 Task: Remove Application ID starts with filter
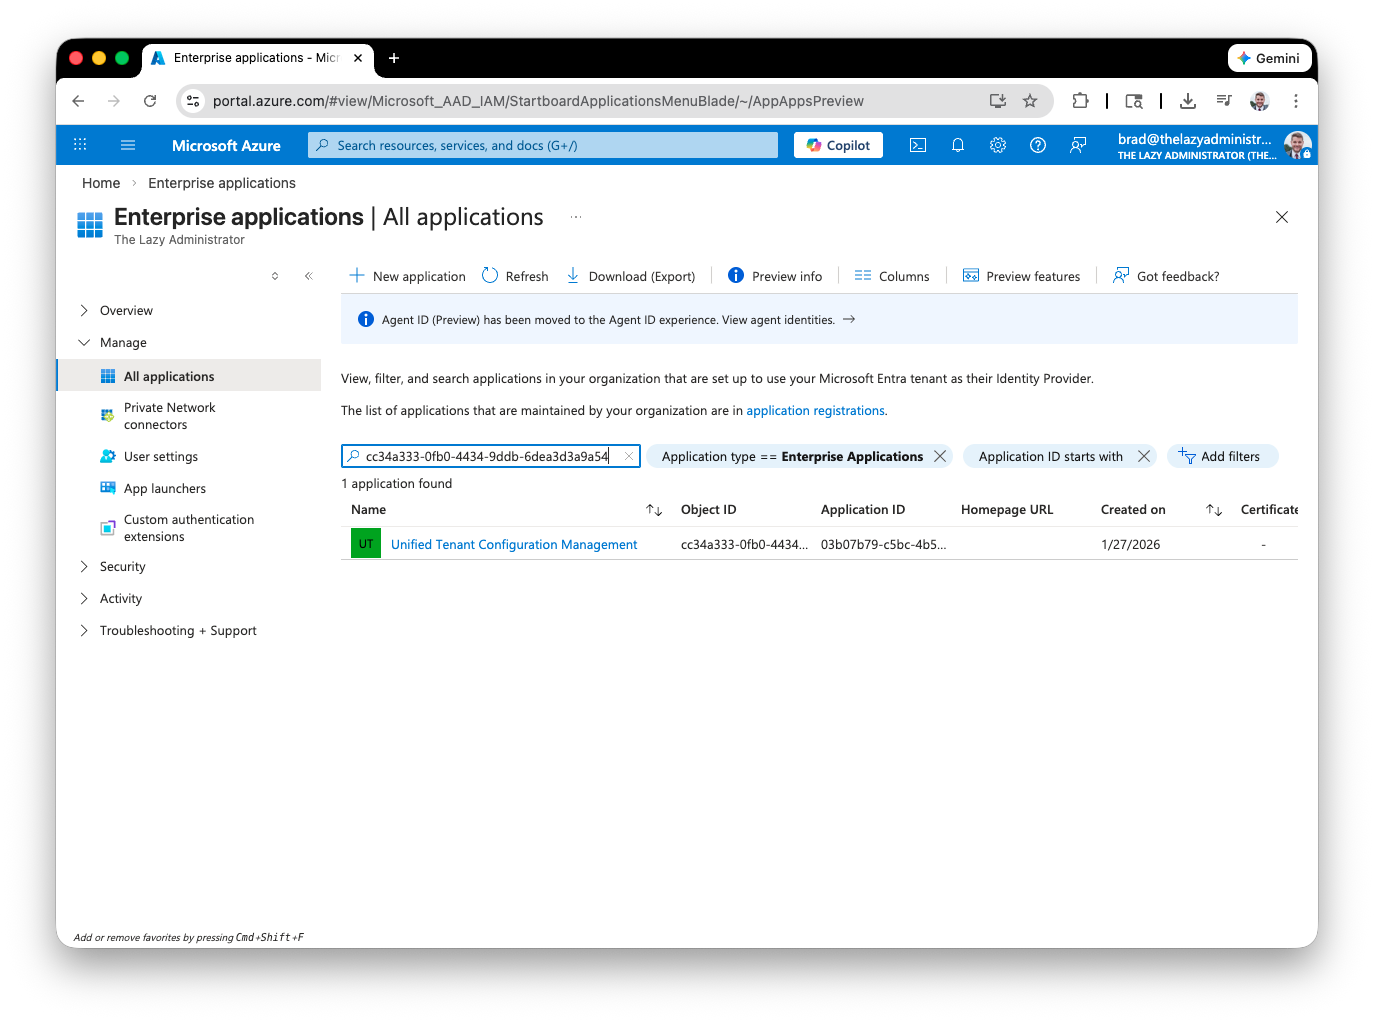coord(1144,456)
